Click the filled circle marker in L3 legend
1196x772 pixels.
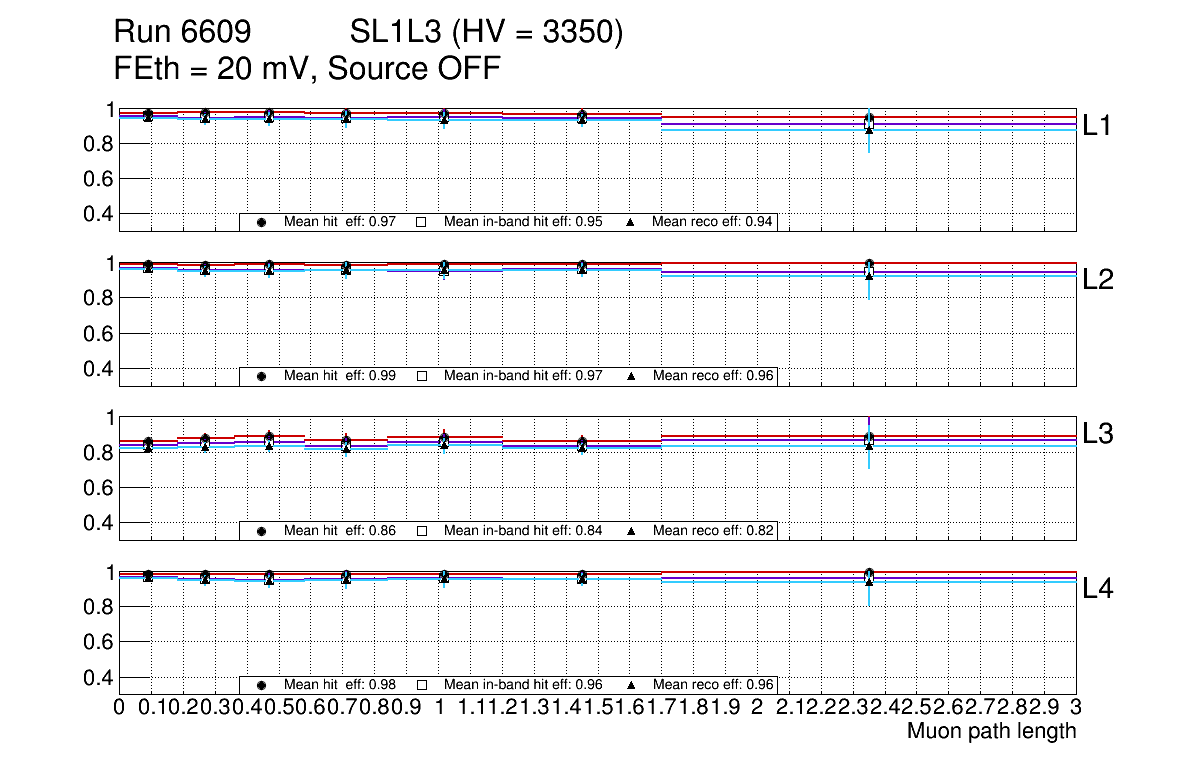click(x=261, y=531)
